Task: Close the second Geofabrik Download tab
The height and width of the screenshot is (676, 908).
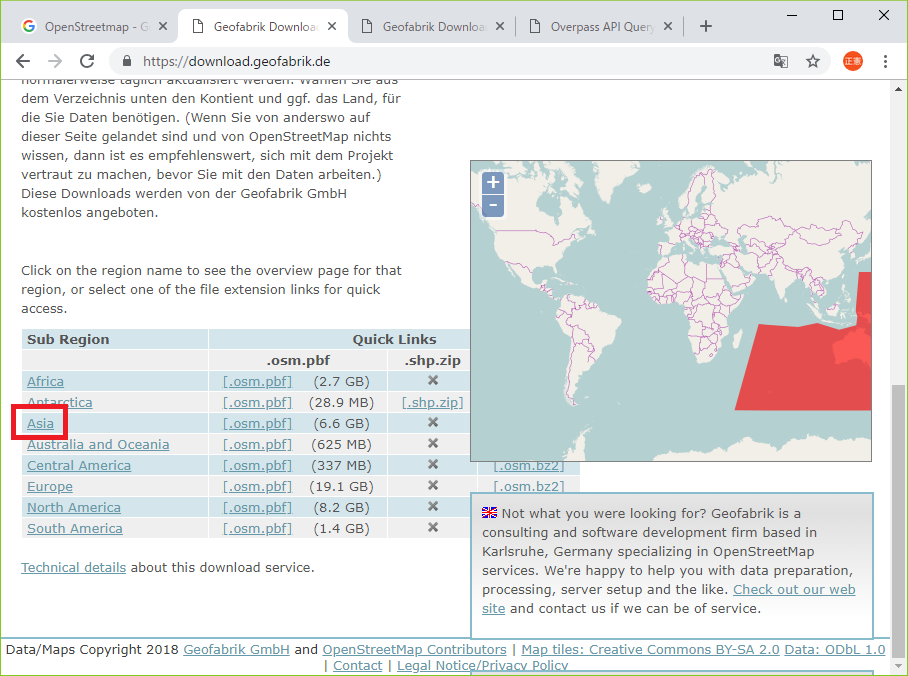Action: click(500, 26)
